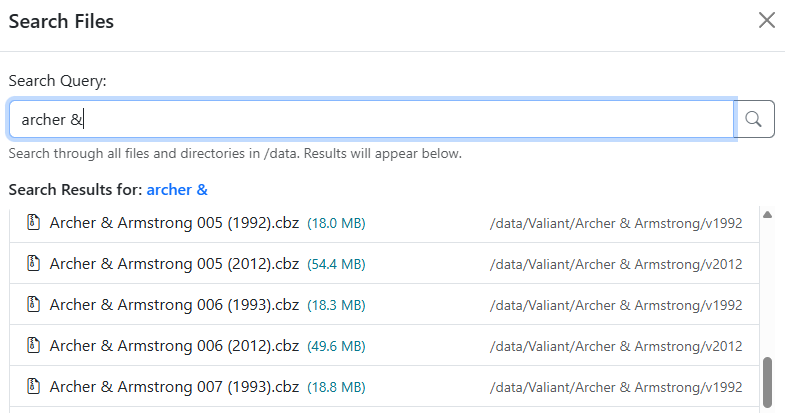Select Archer & Armstrong 006 (2012).cbz filename

point(174,346)
